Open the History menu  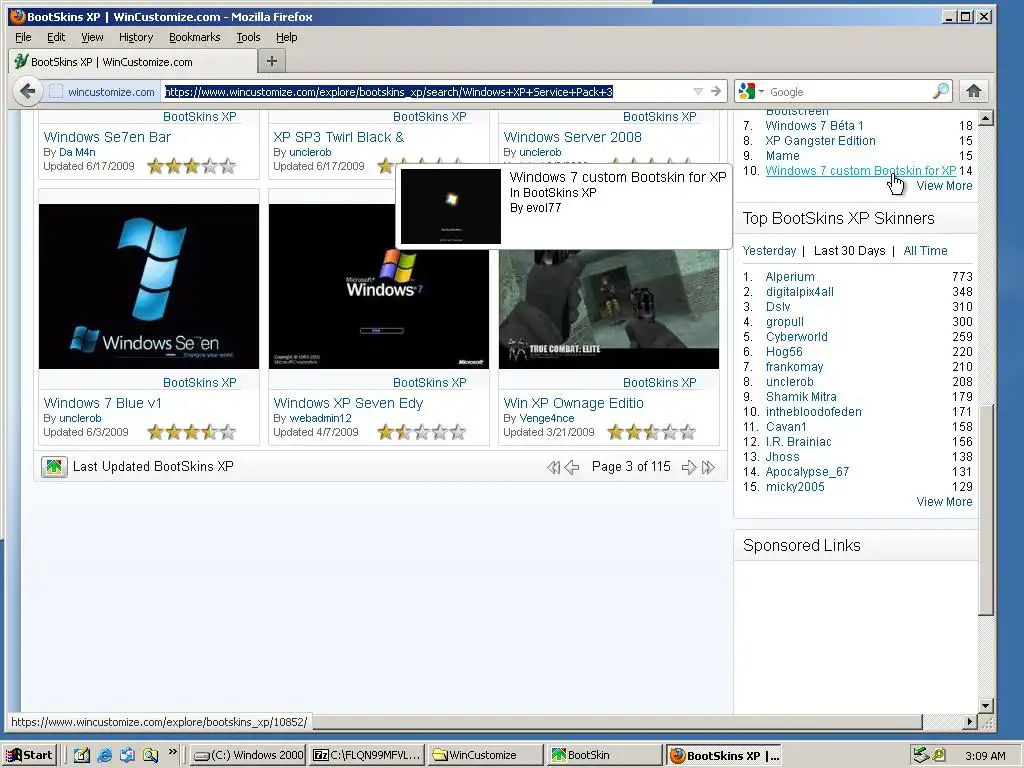pos(136,37)
